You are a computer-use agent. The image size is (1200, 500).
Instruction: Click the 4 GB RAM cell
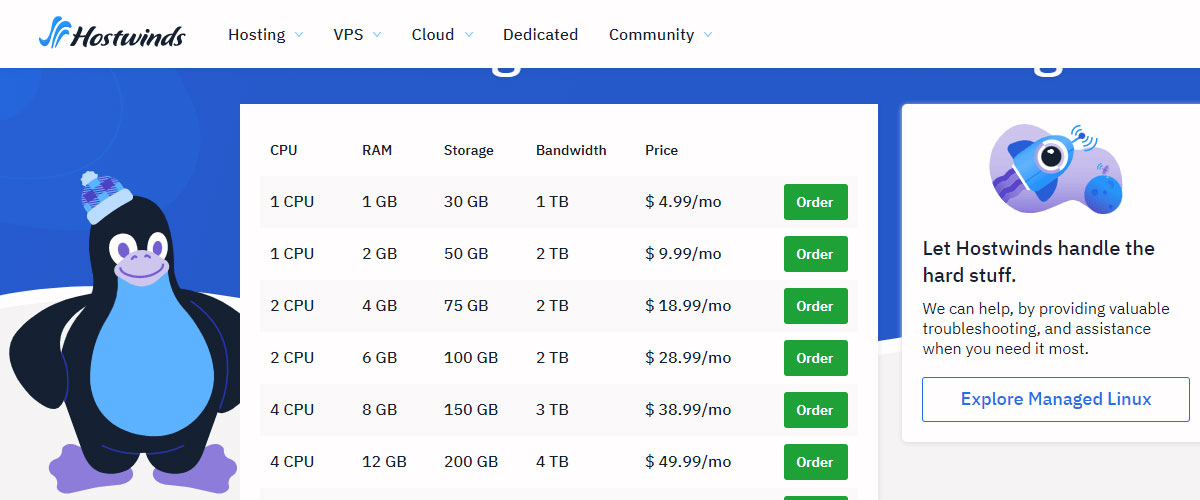point(380,306)
